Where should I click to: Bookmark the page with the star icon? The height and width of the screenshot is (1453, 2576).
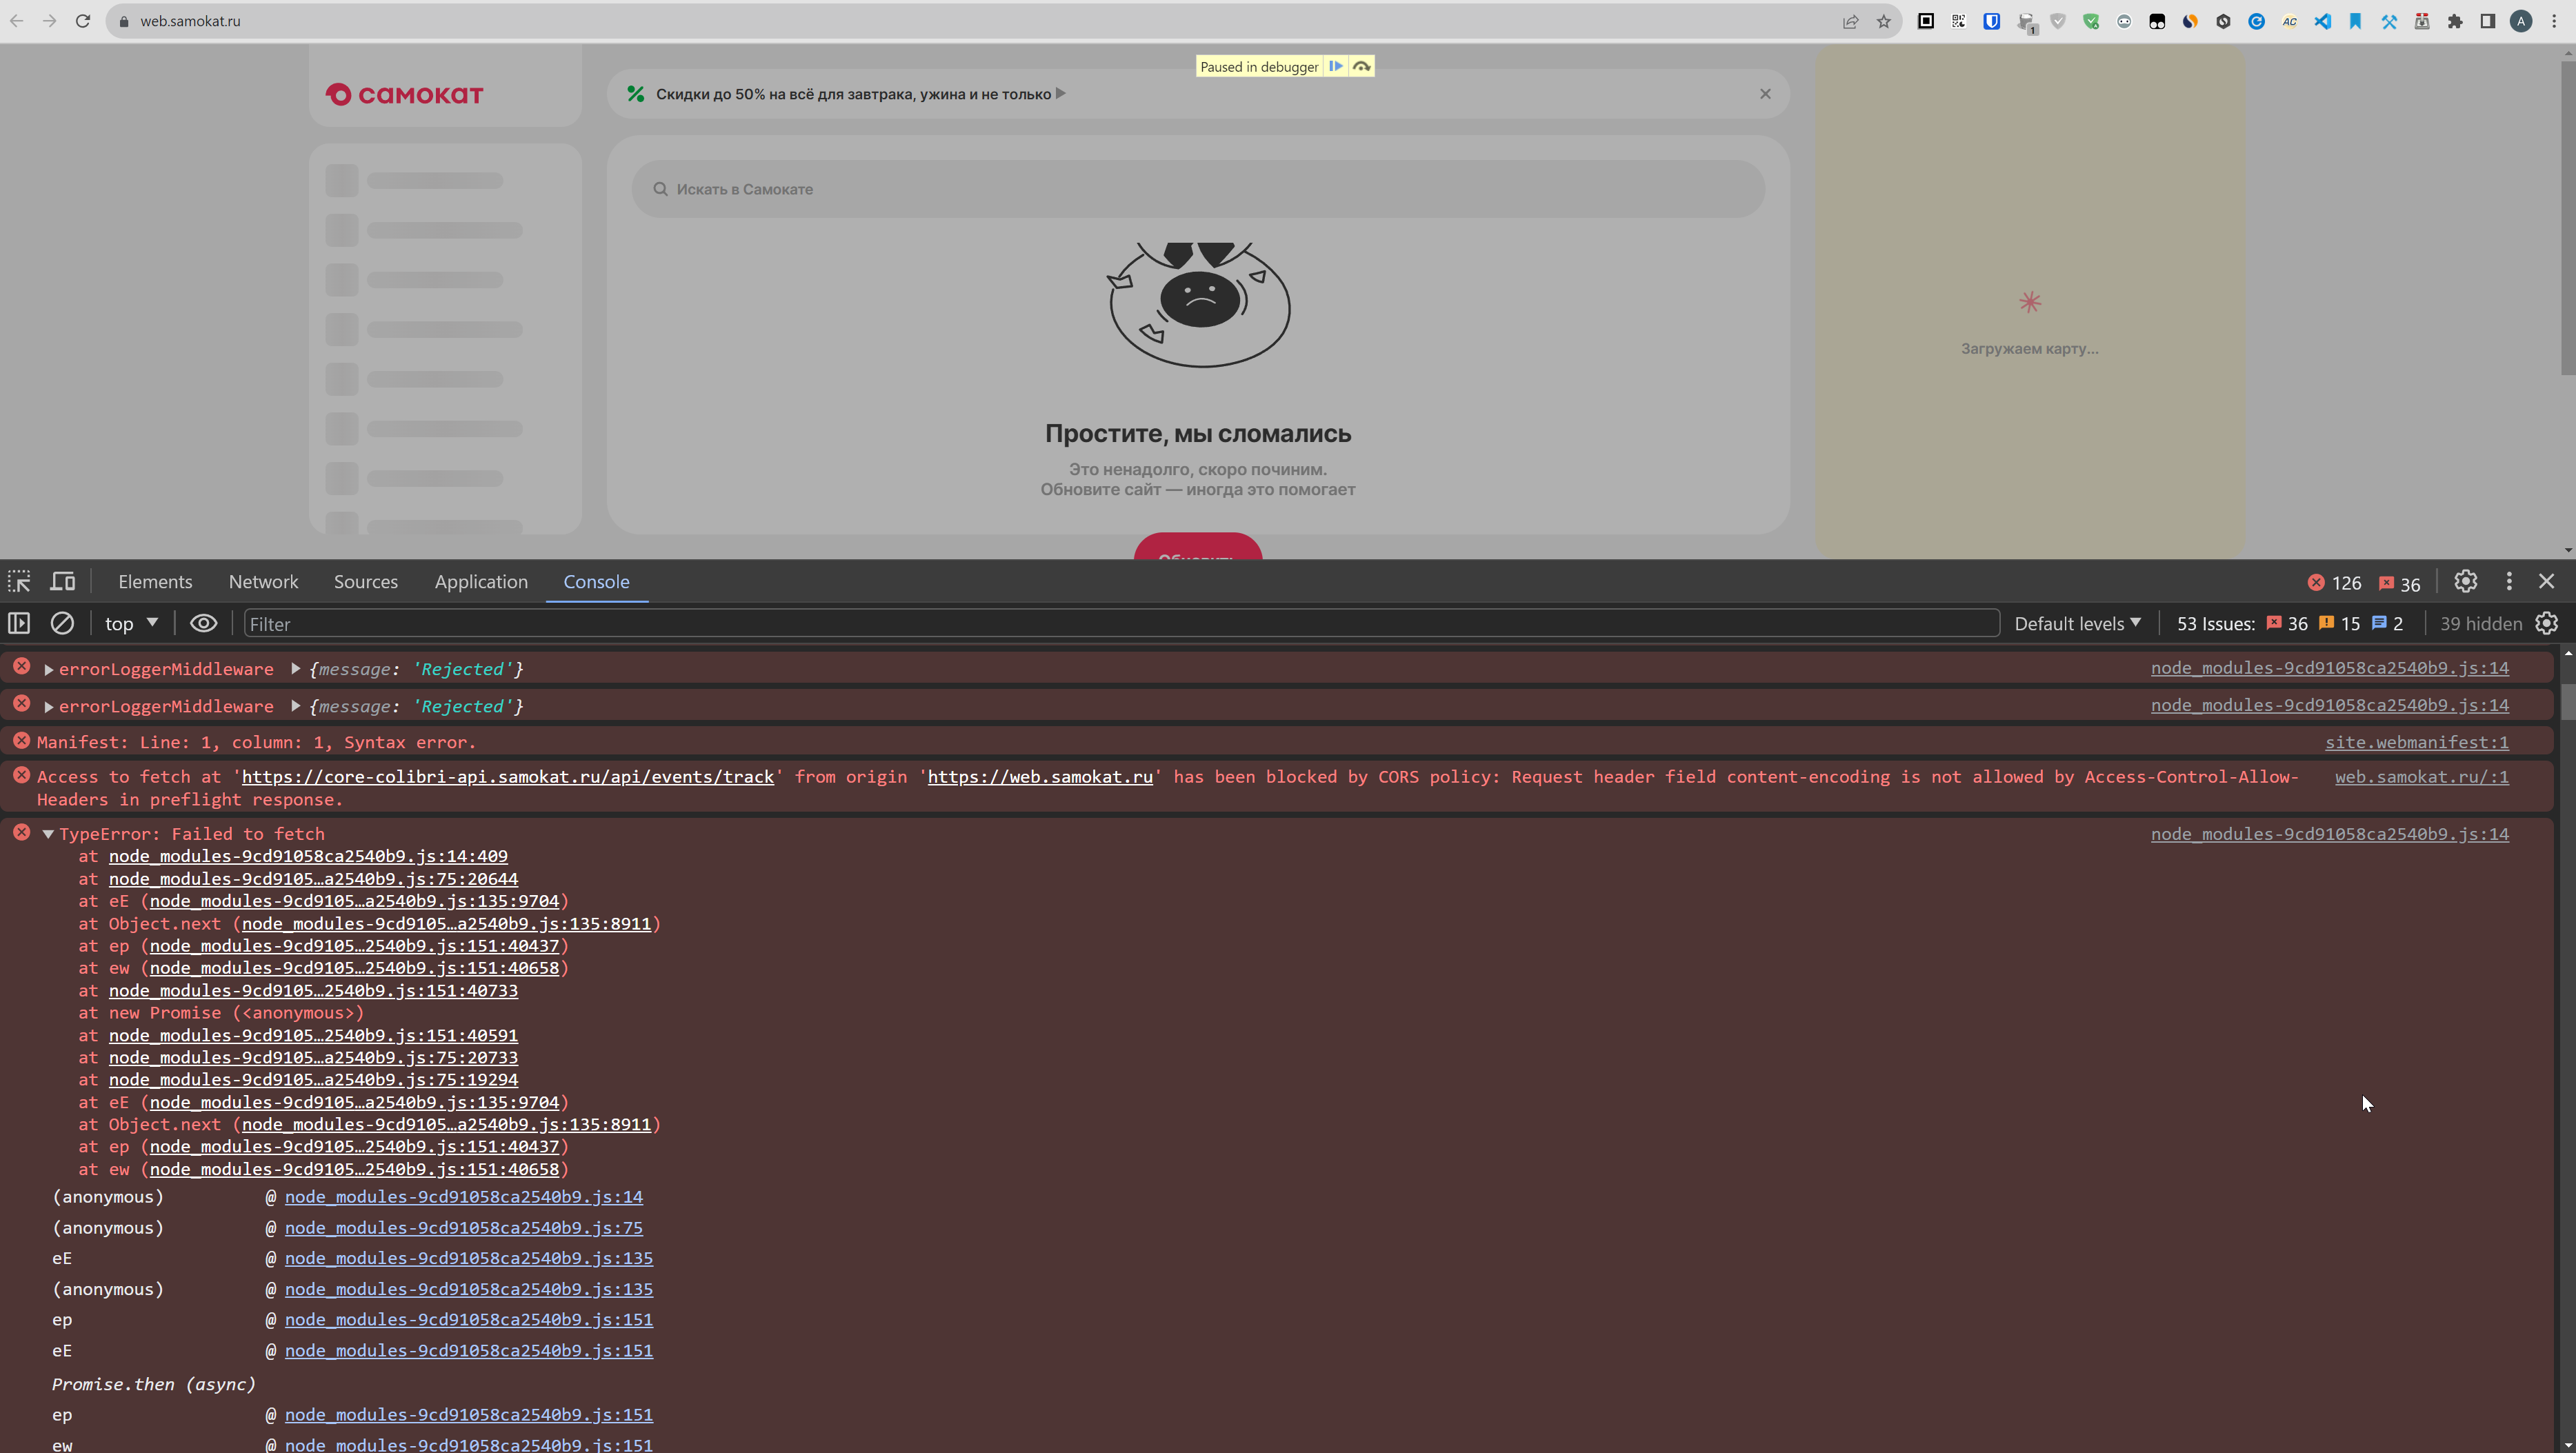click(x=1885, y=20)
